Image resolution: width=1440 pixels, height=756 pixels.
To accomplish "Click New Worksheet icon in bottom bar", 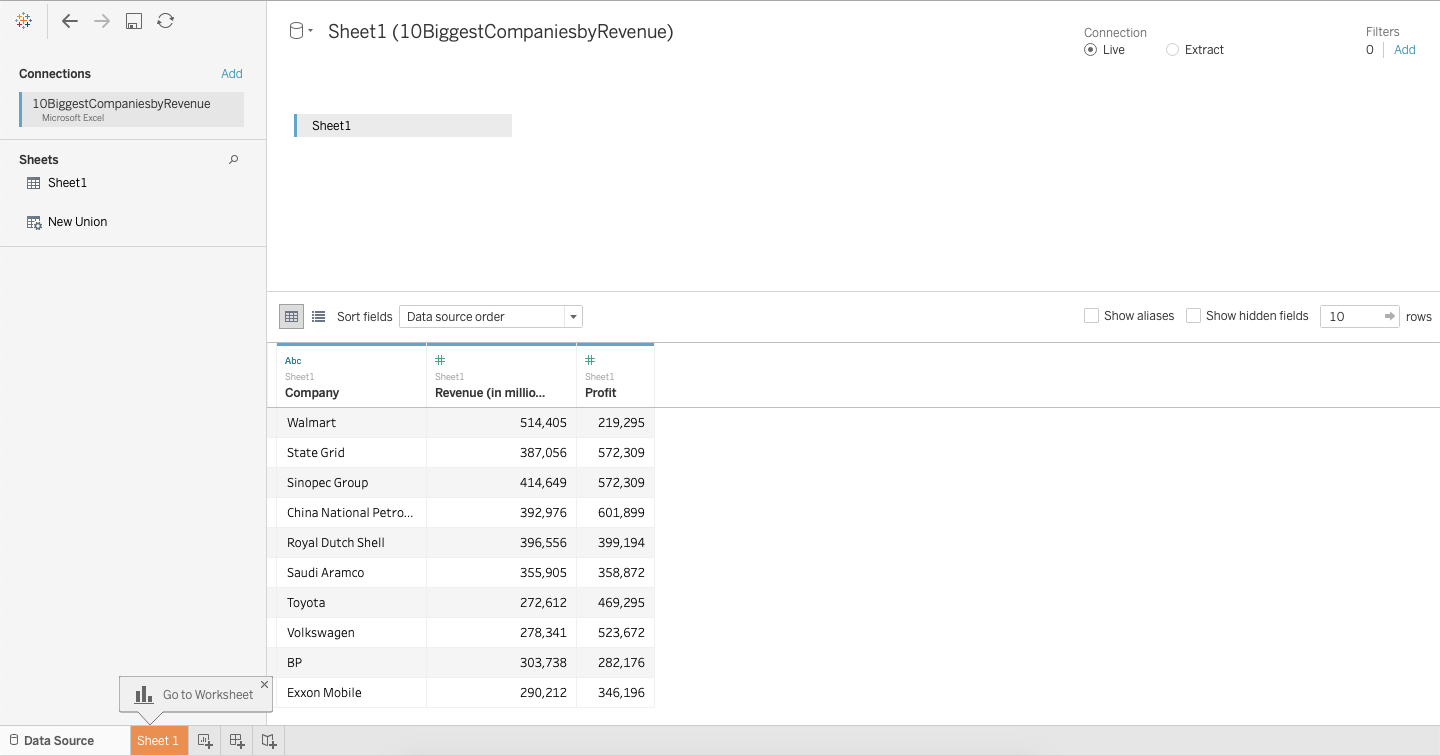I will (204, 741).
